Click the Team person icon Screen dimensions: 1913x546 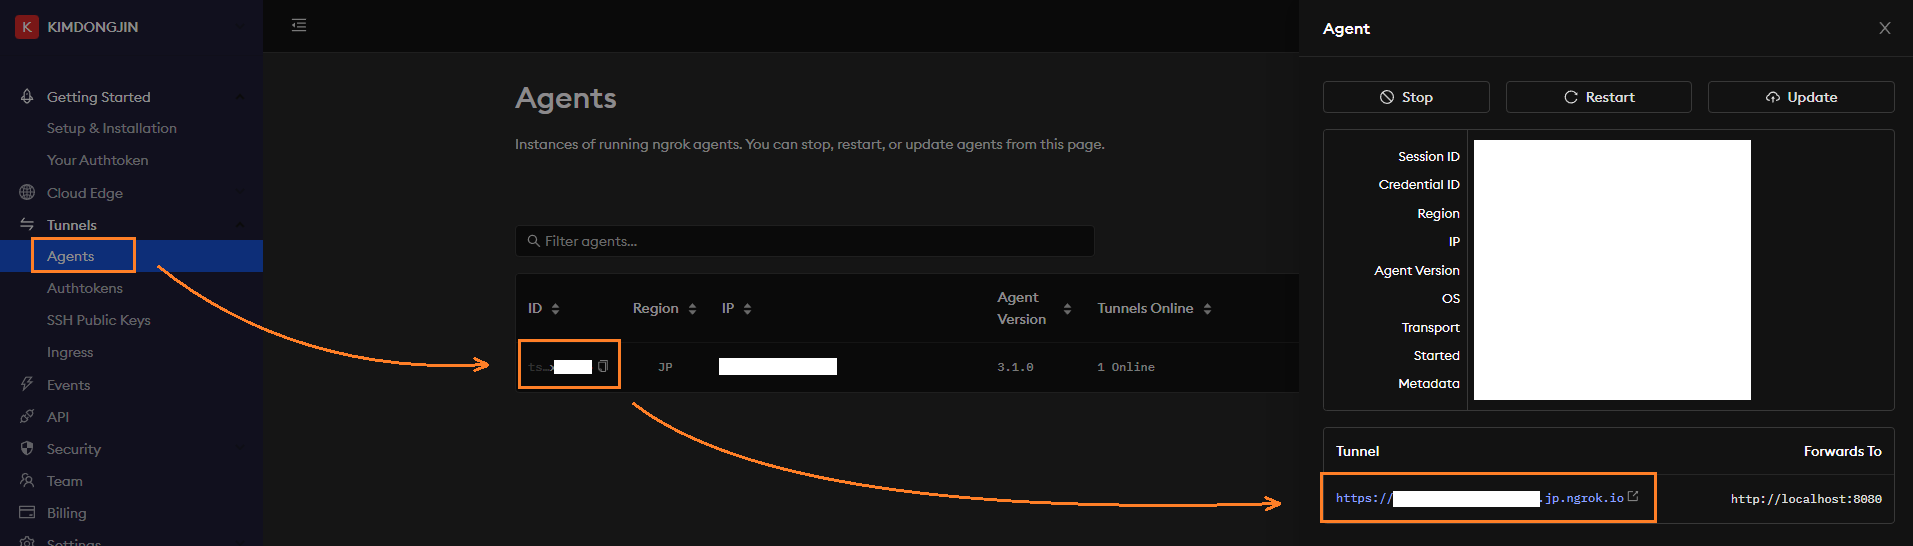click(27, 481)
